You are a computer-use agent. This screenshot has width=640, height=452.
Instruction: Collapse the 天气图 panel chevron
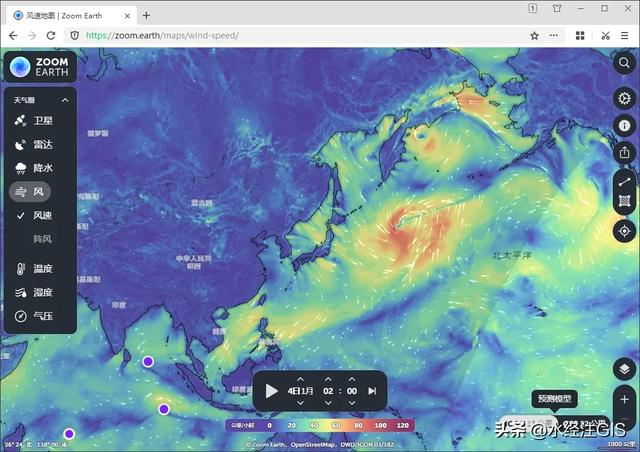click(65, 100)
